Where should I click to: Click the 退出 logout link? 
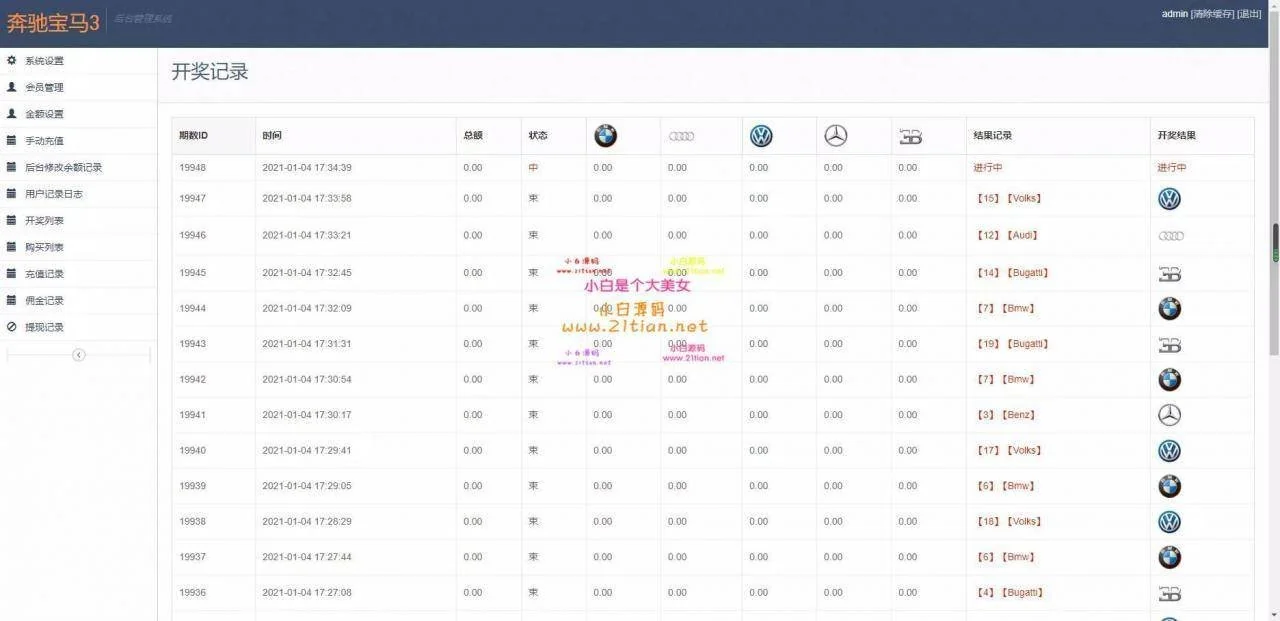pos(1249,14)
